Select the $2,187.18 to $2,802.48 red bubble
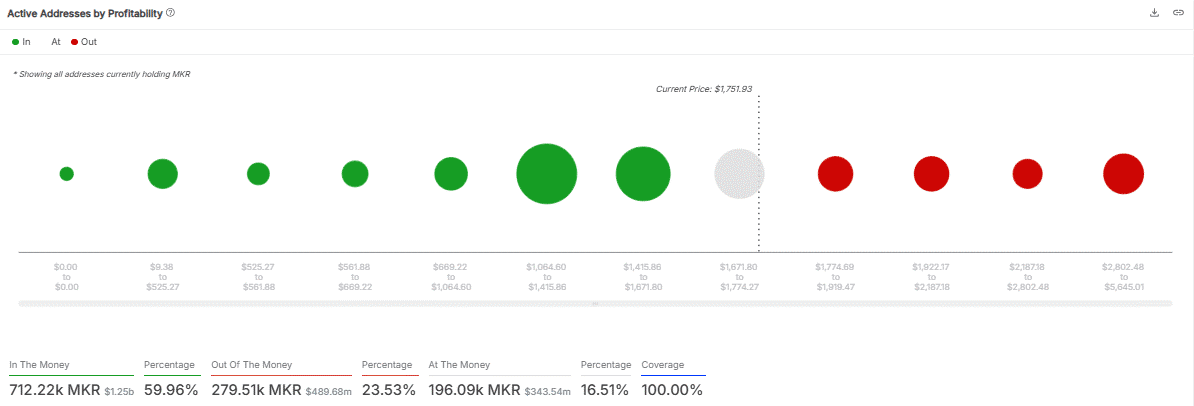The height and width of the screenshot is (406, 1194). tap(1027, 174)
